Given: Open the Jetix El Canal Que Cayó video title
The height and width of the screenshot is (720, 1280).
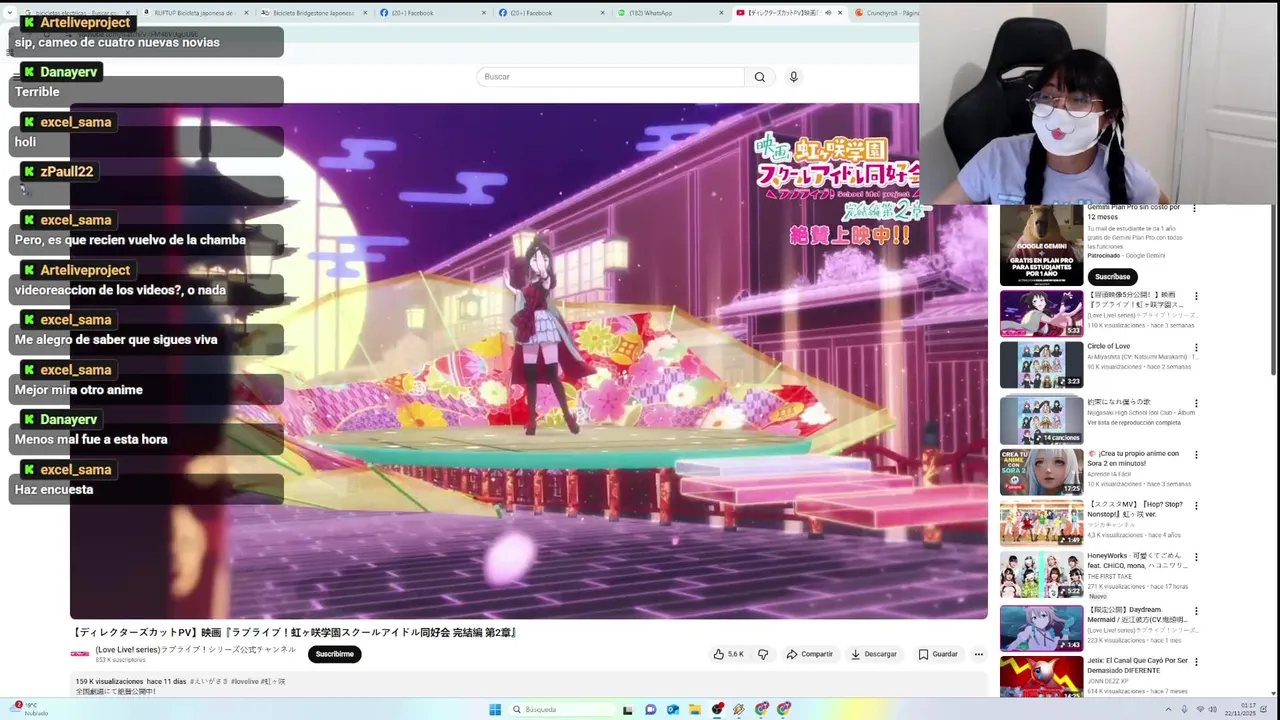Looking at the screenshot, I should click(x=1137, y=666).
